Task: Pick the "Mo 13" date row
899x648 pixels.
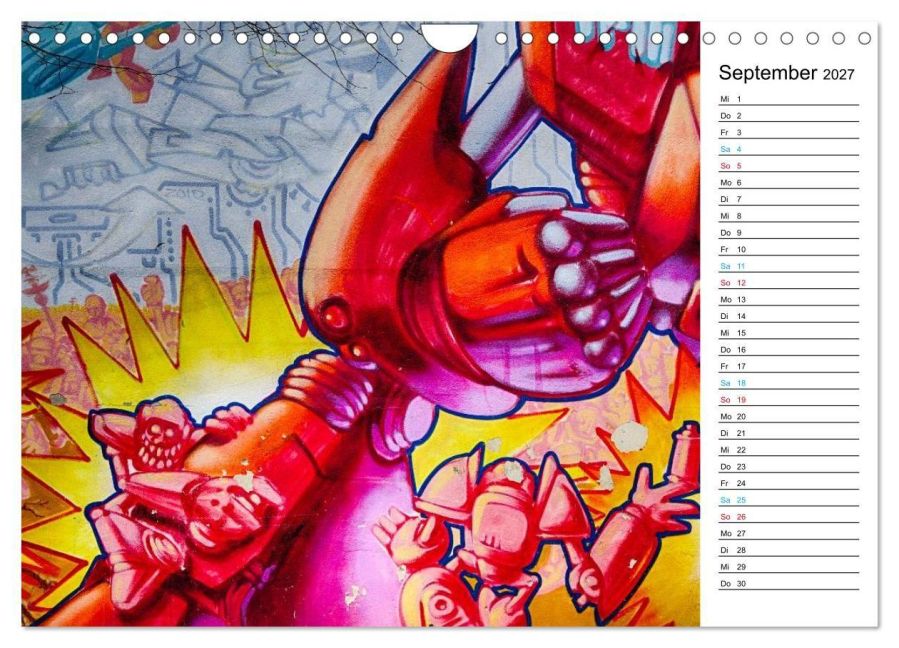Action: pyautogui.click(x=789, y=299)
